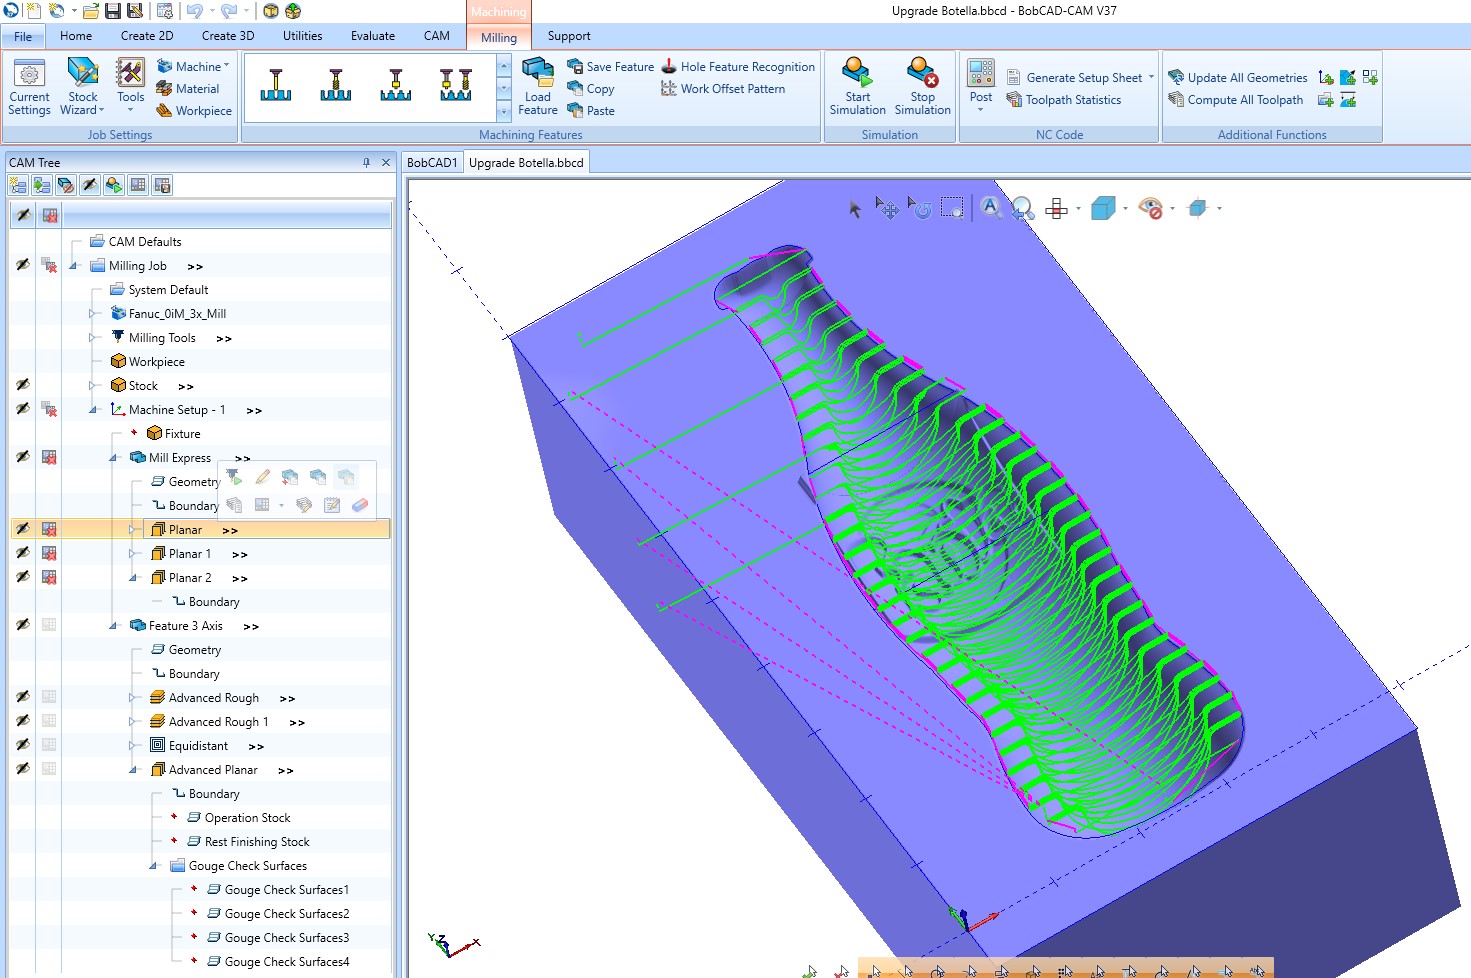Click the viewport pointer select tool
The height and width of the screenshot is (978, 1471).
tap(855, 209)
